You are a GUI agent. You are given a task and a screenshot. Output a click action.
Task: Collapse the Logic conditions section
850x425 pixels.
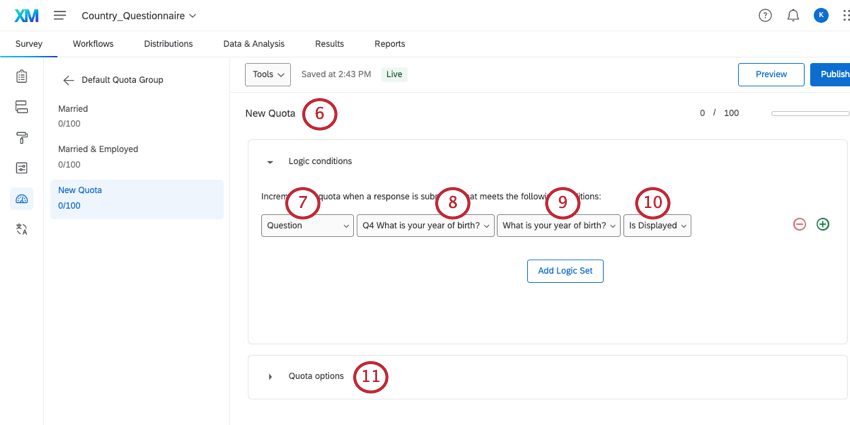(270, 161)
